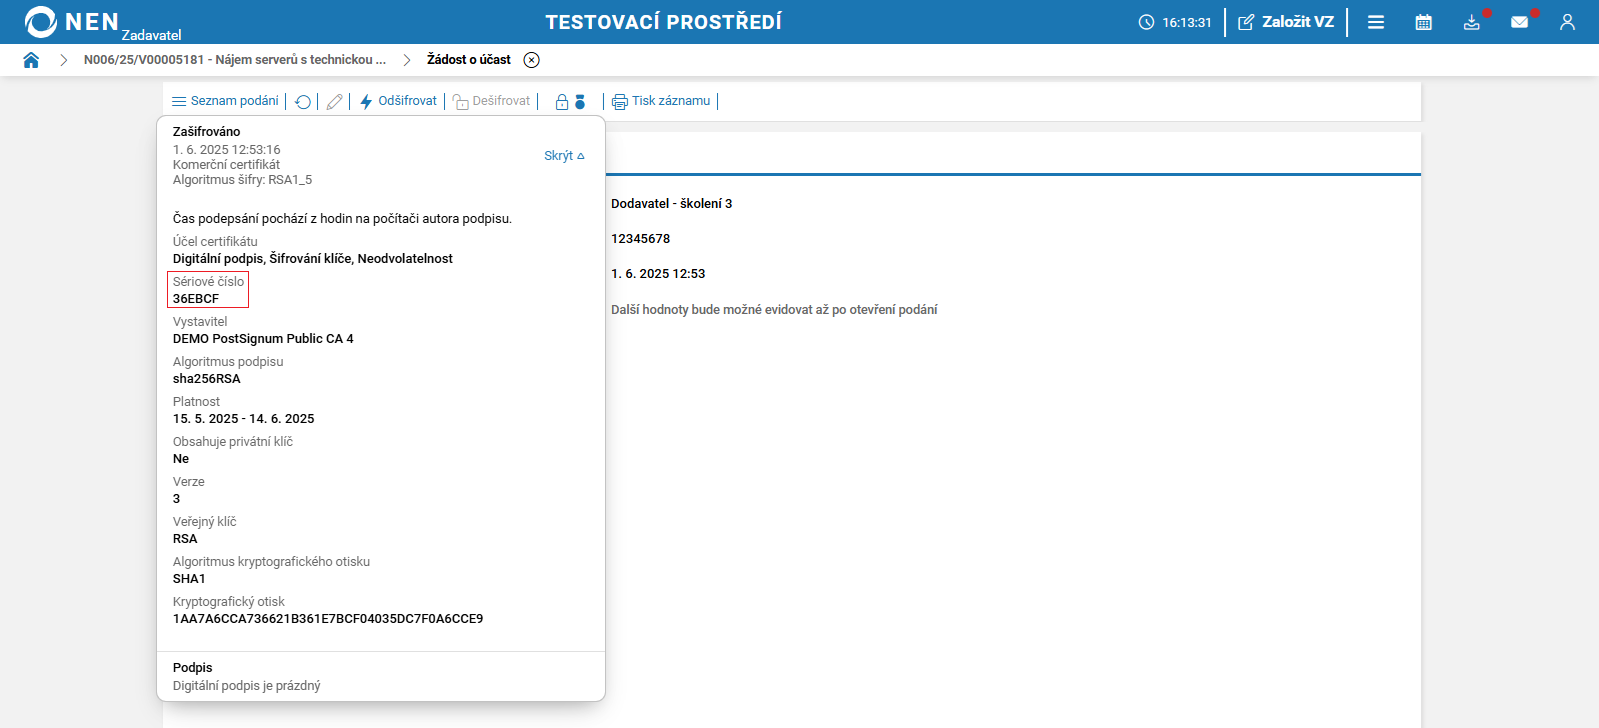The height and width of the screenshot is (728, 1599).
Task: Click the clock time display 16:13:31
Action: click(x=1175, y=22)
